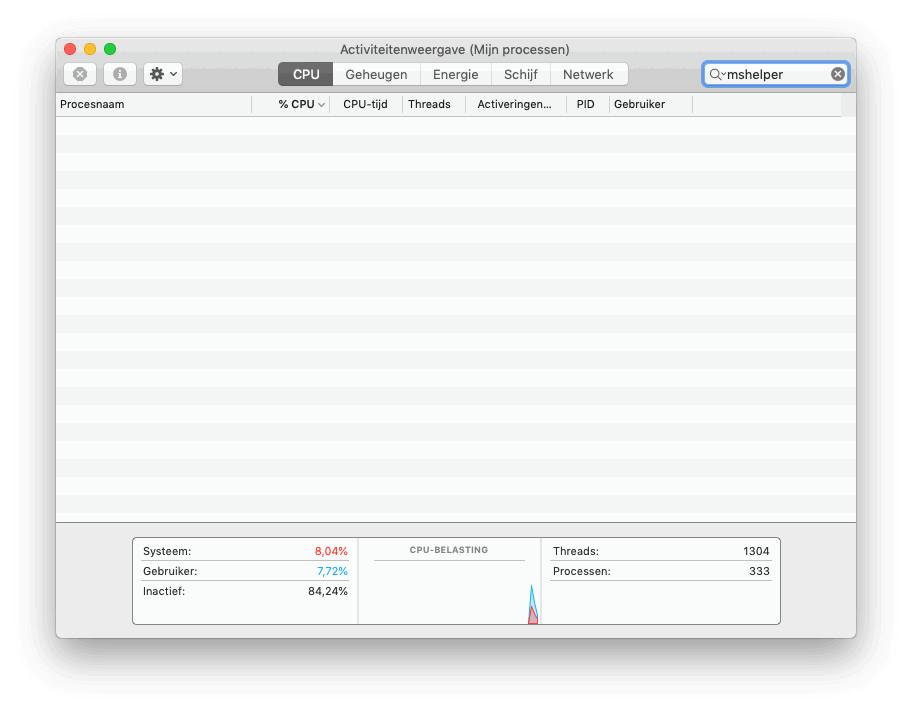Go to the Netwerk tab
This screenshot has width=912, height=712.
pyautogui.click(x=588, y=74)
